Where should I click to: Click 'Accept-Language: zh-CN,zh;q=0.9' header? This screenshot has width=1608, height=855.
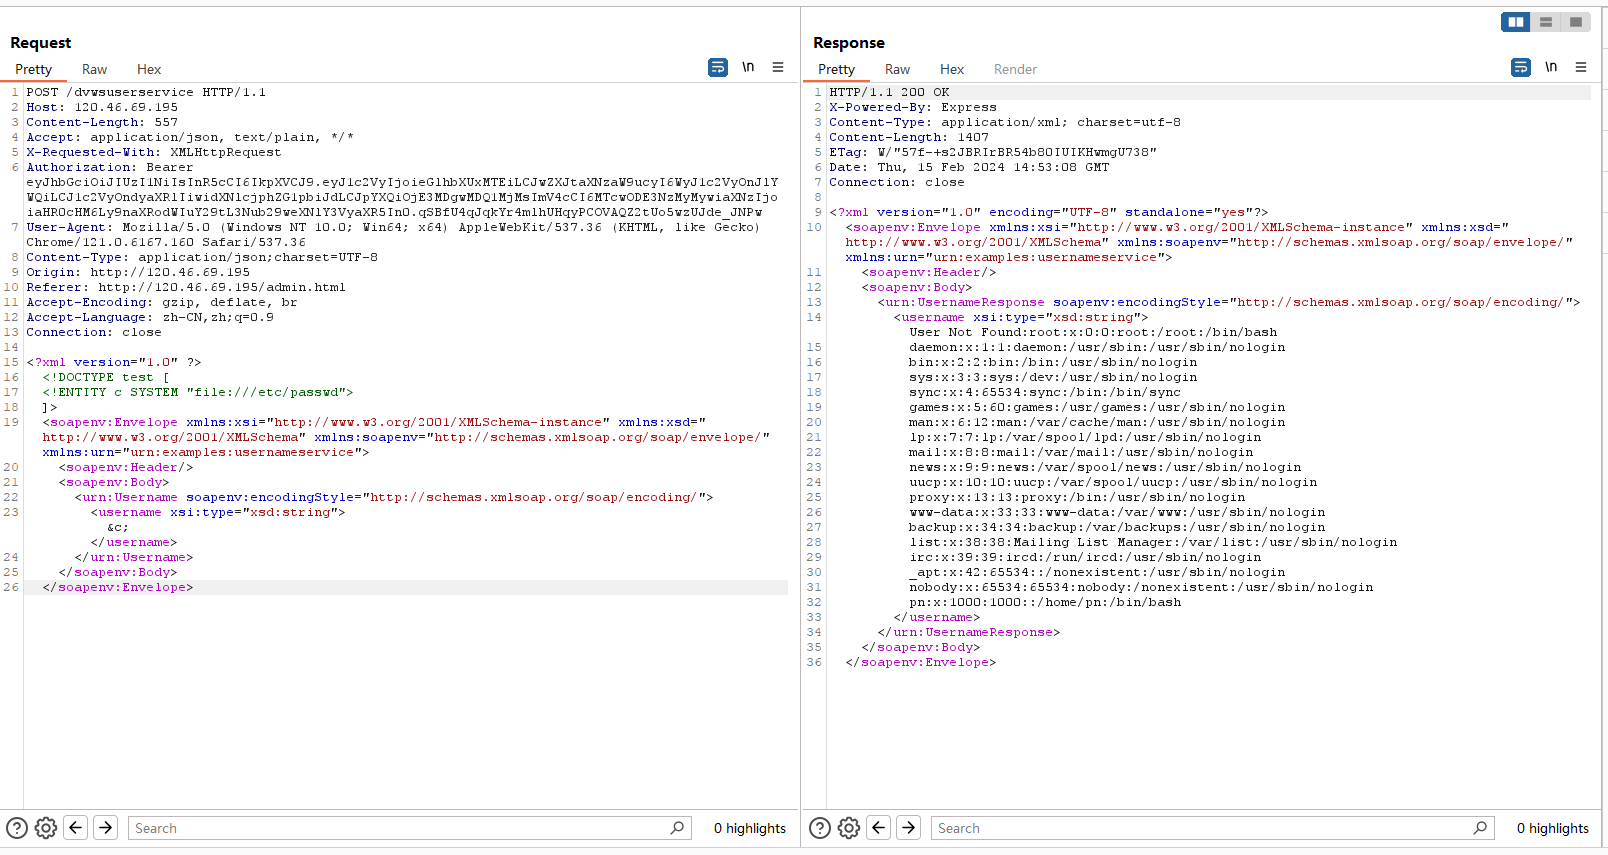click(x=150, y=317)
